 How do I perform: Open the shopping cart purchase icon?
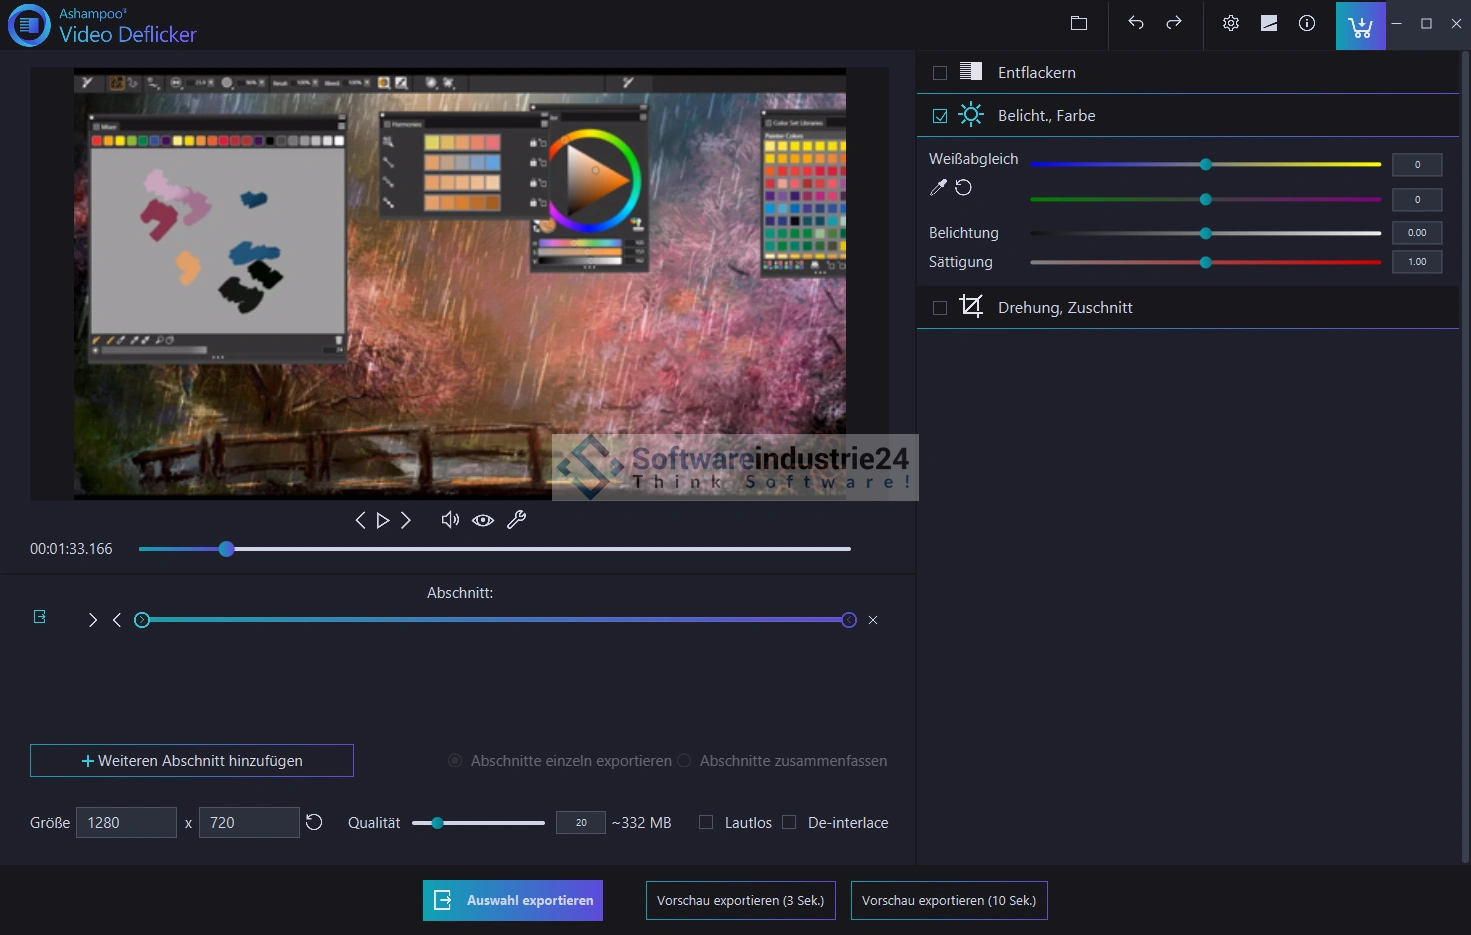click(x=1360, y=26)
